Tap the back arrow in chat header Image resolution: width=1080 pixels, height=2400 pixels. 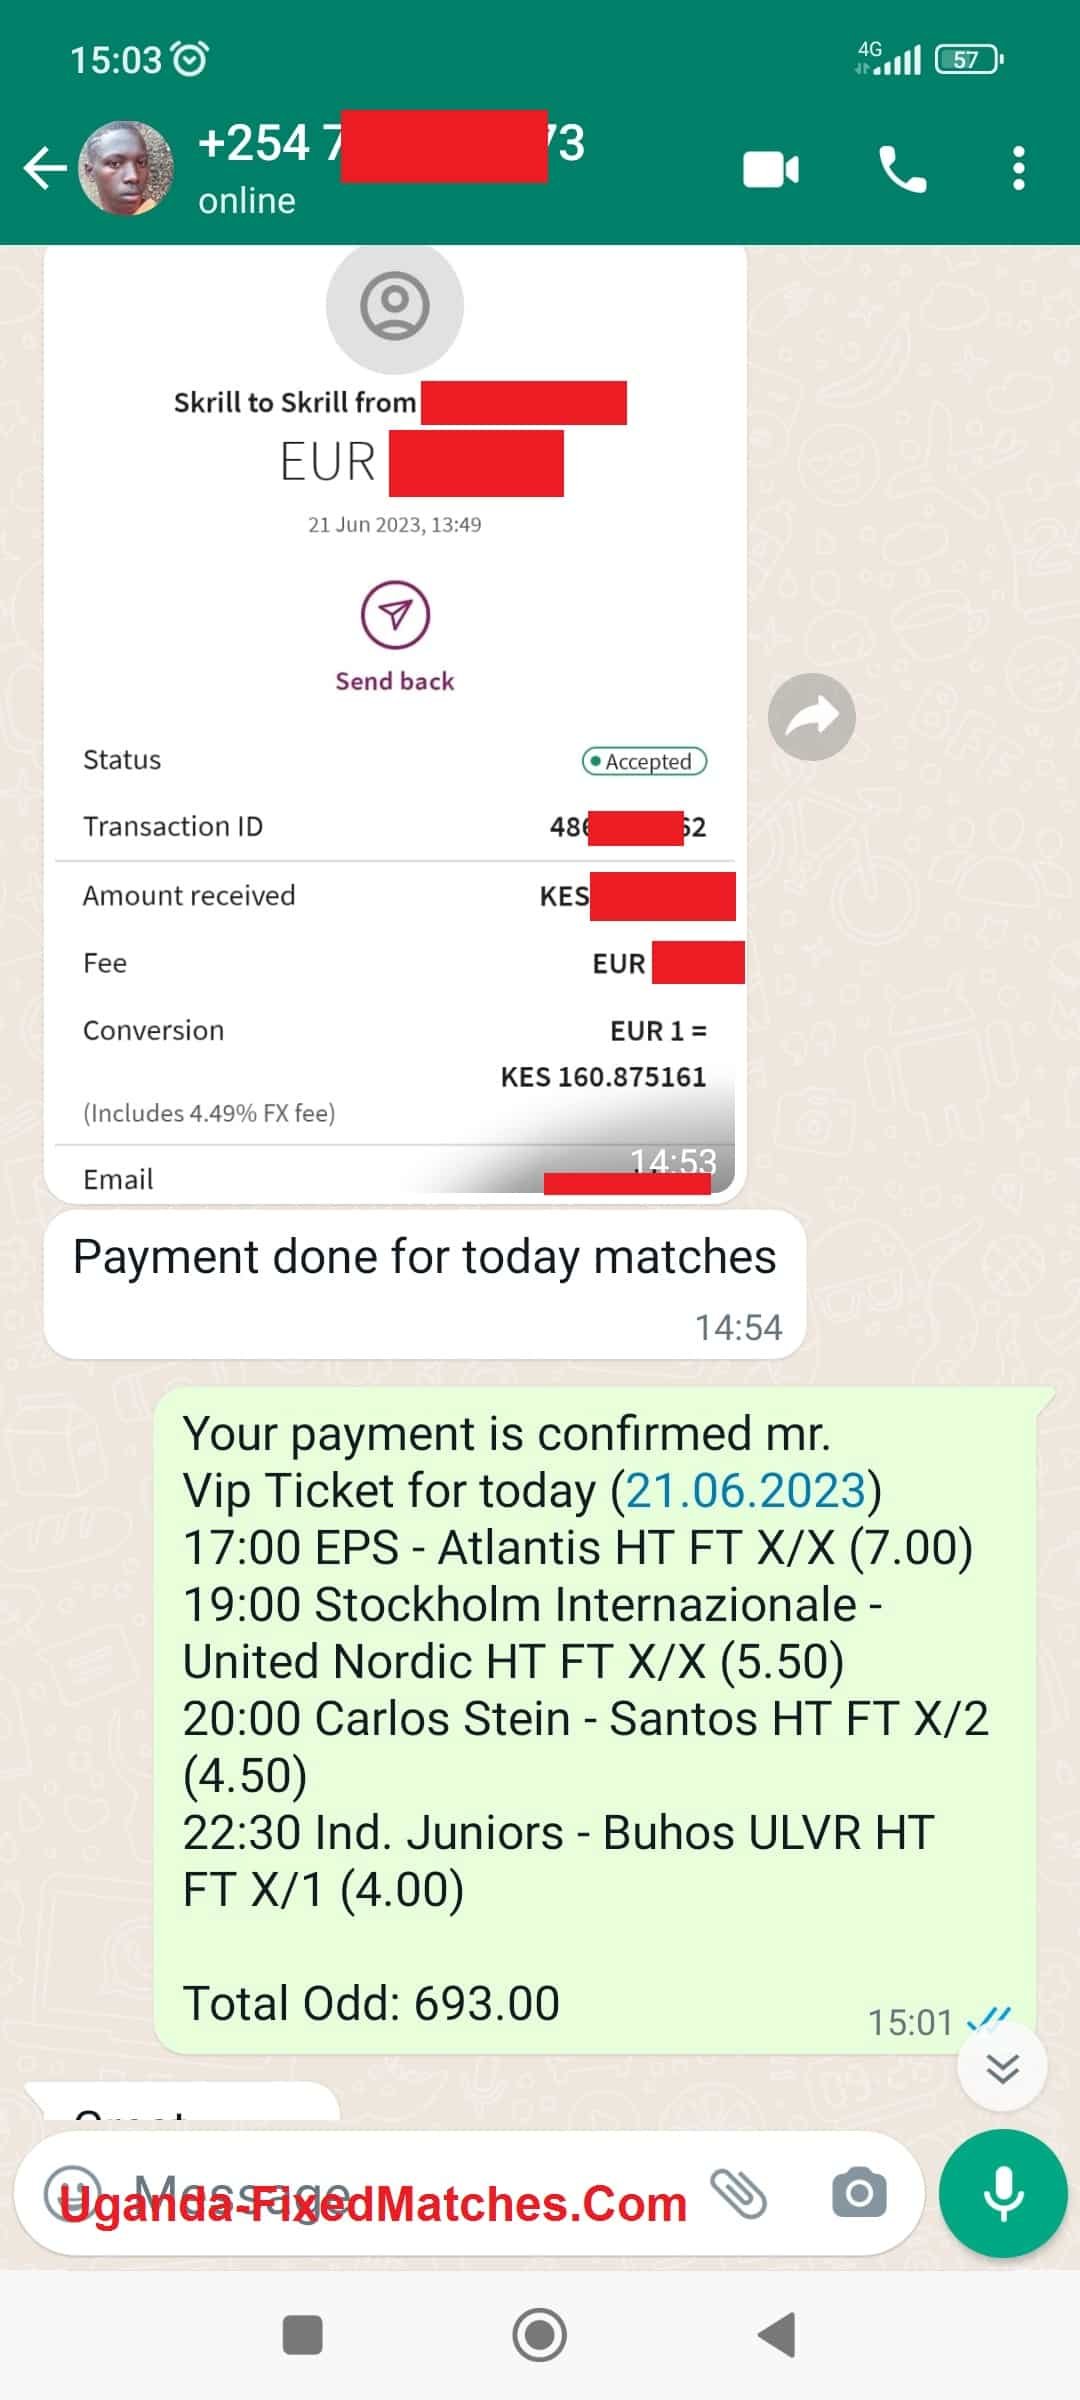pyautogui.click(x=45, y=168)
